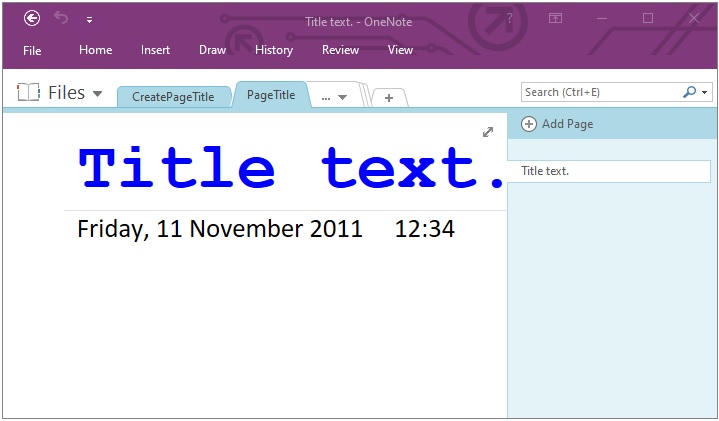
Task: Expand the page to full view
Action: tap(488, 132)
